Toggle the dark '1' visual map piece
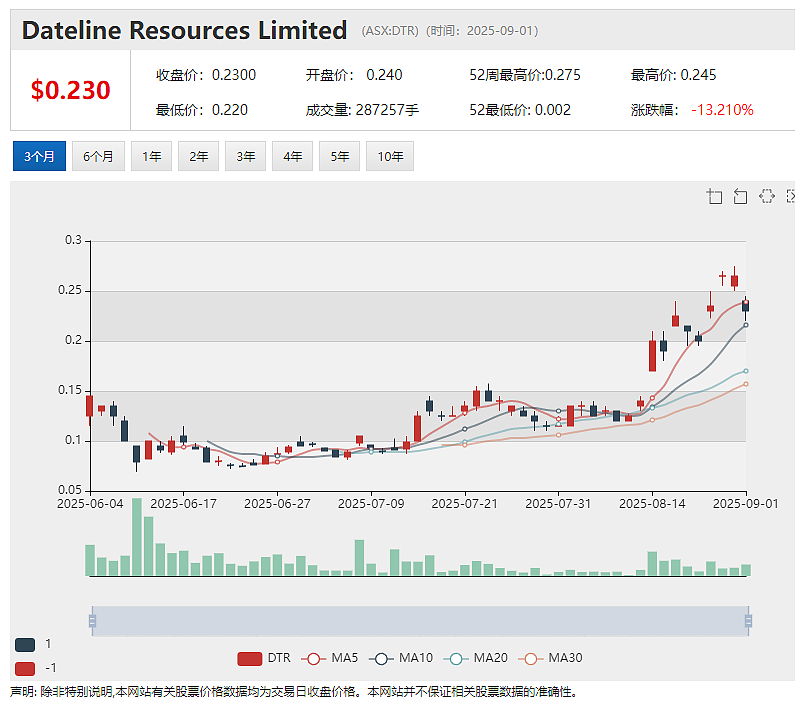The height and width of the screenshot is (712, 803). click(25, 644)
